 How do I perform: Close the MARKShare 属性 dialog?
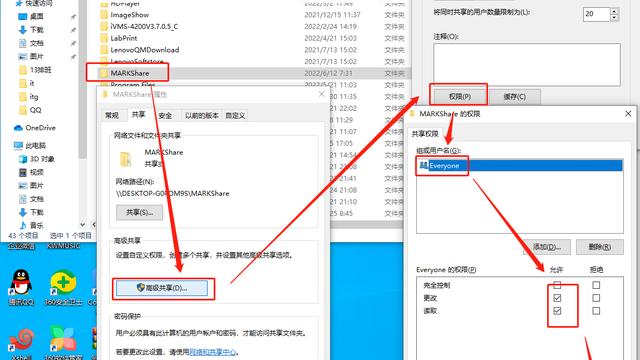(322, 94)
